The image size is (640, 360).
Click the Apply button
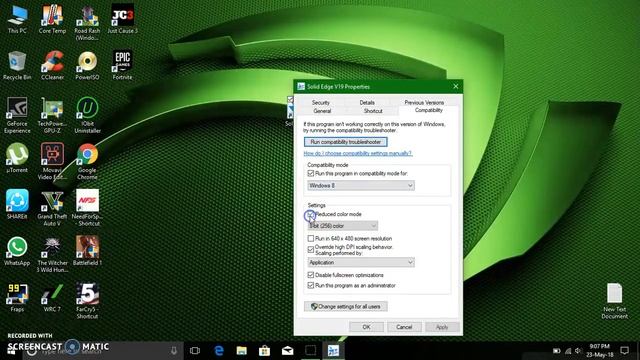(442, 327)
